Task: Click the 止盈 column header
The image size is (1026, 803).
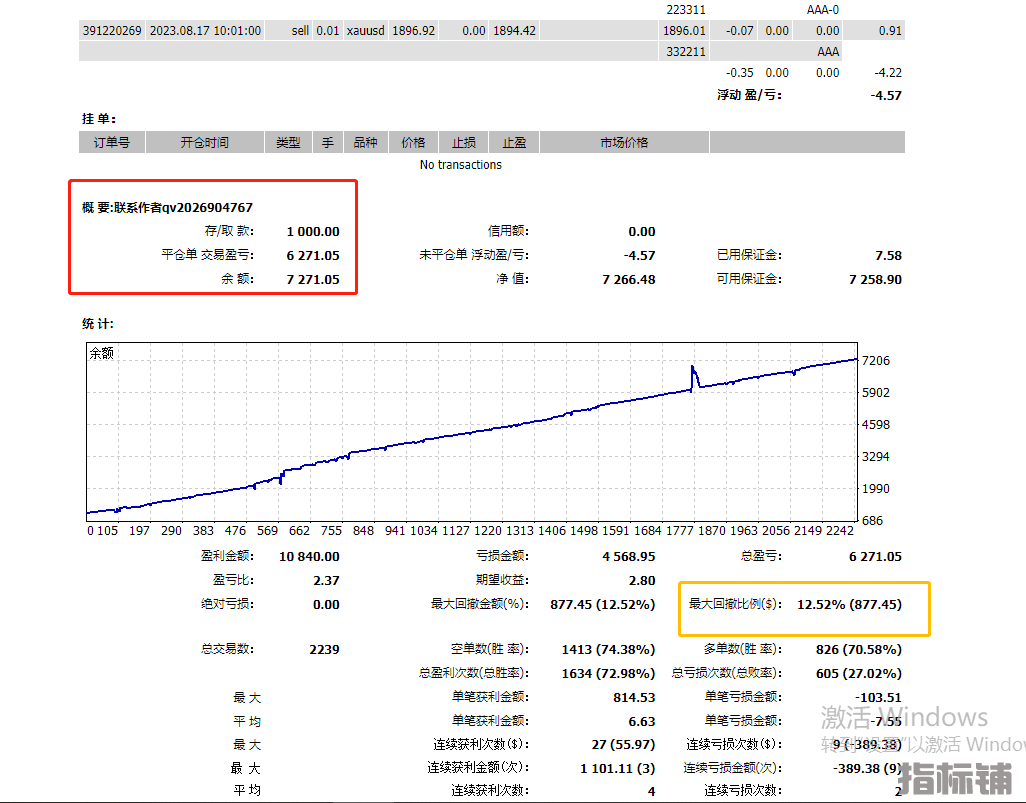Action: tap(514, 143)
